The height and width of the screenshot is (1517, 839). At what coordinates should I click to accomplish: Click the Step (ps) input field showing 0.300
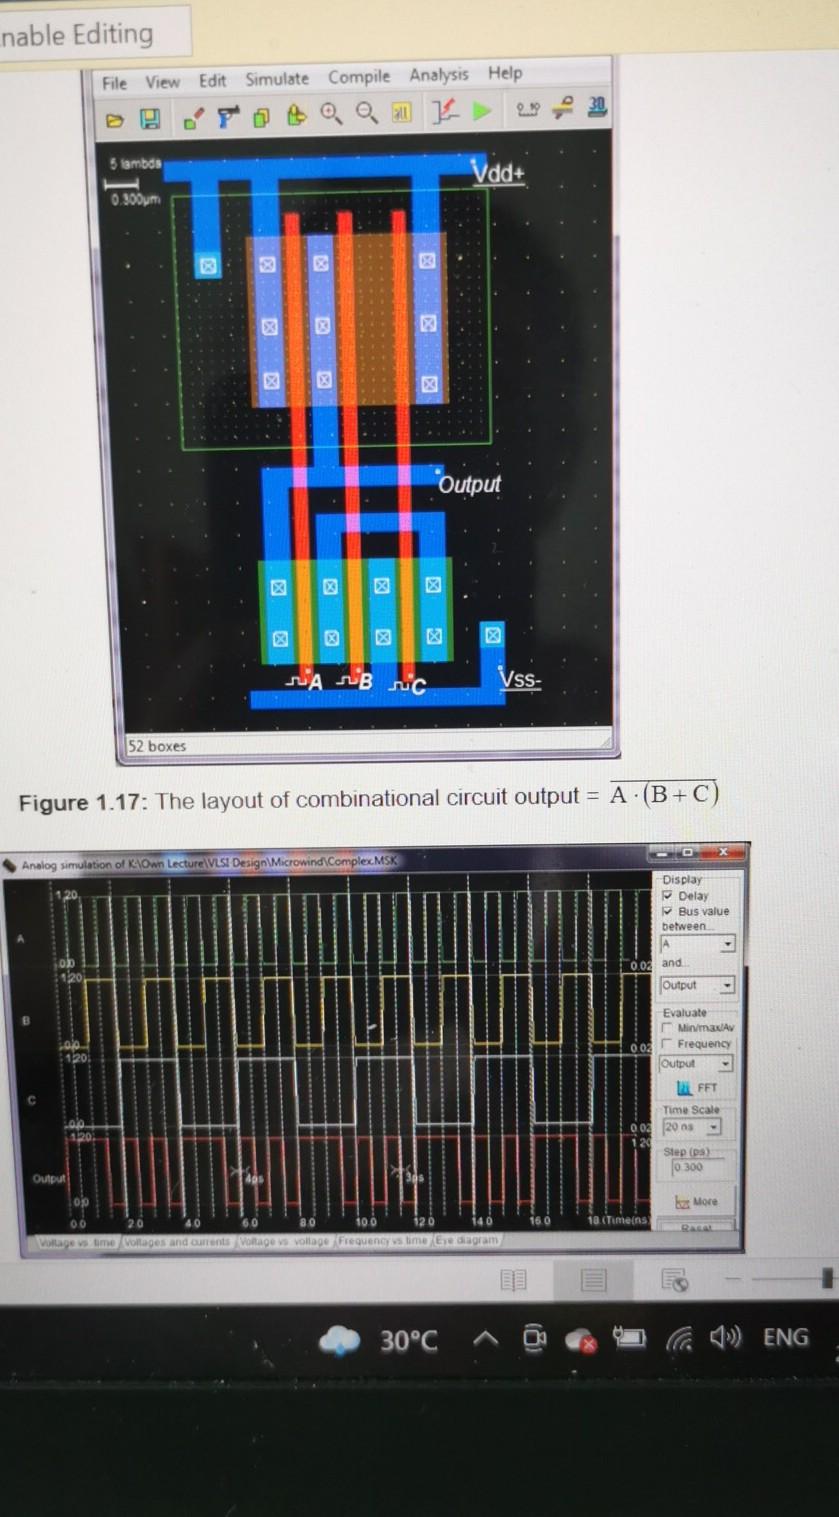click(x=690, y=1166)
